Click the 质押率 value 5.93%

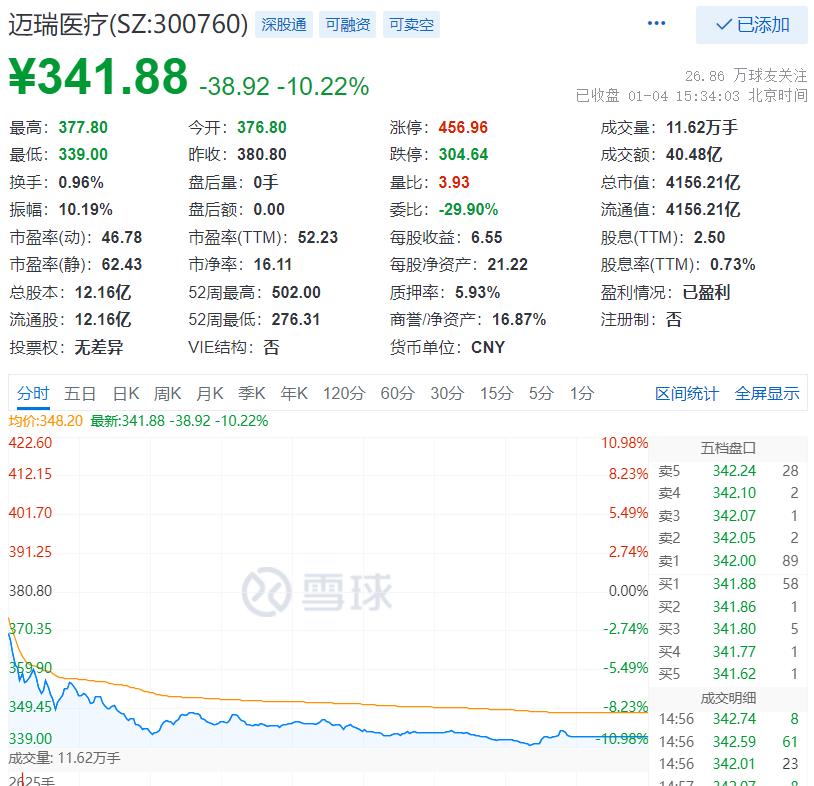click(478, 292)
